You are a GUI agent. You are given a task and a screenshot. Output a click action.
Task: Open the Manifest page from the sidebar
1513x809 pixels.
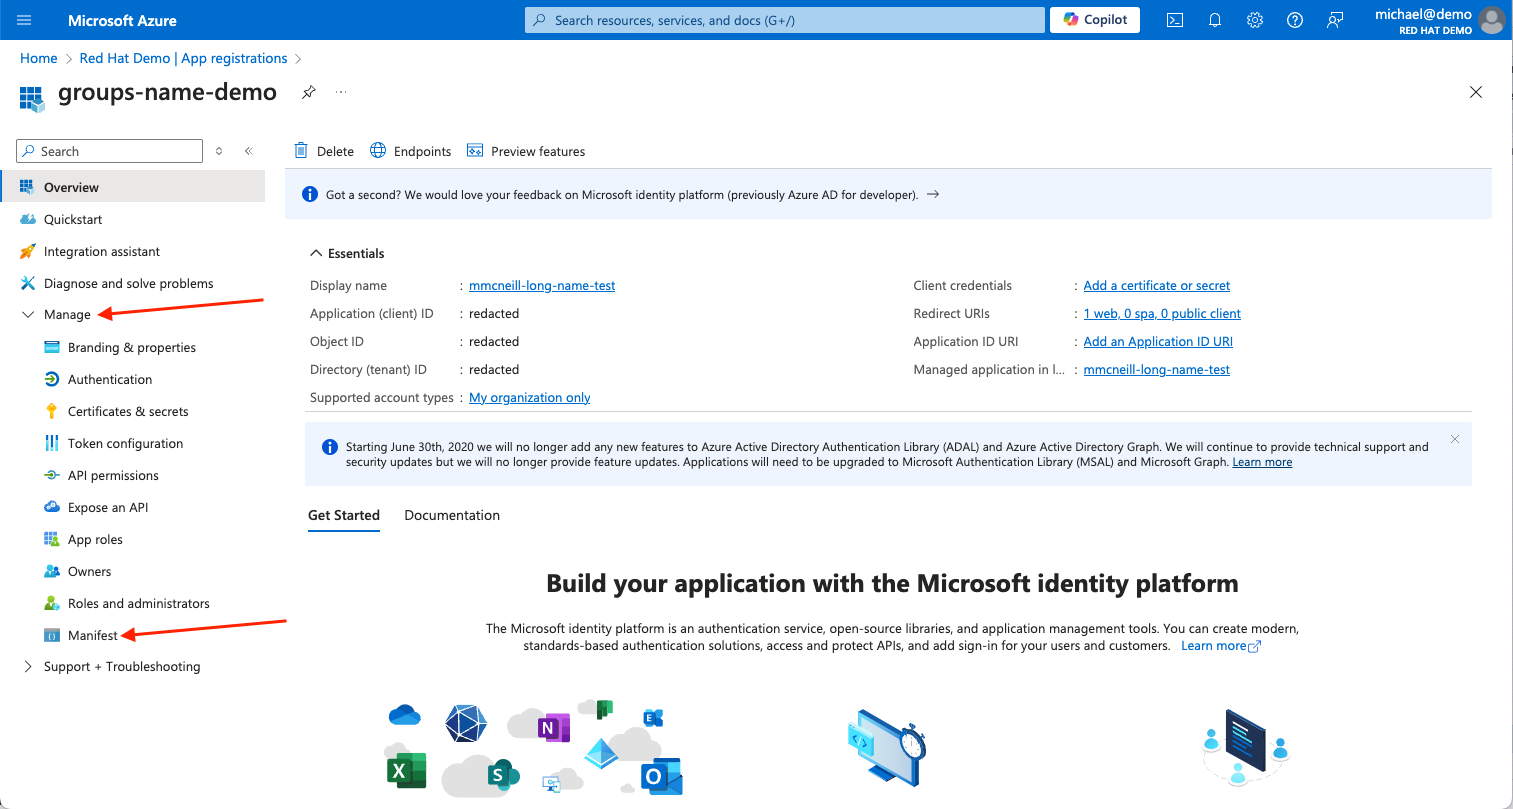click(x=92, y=635)
